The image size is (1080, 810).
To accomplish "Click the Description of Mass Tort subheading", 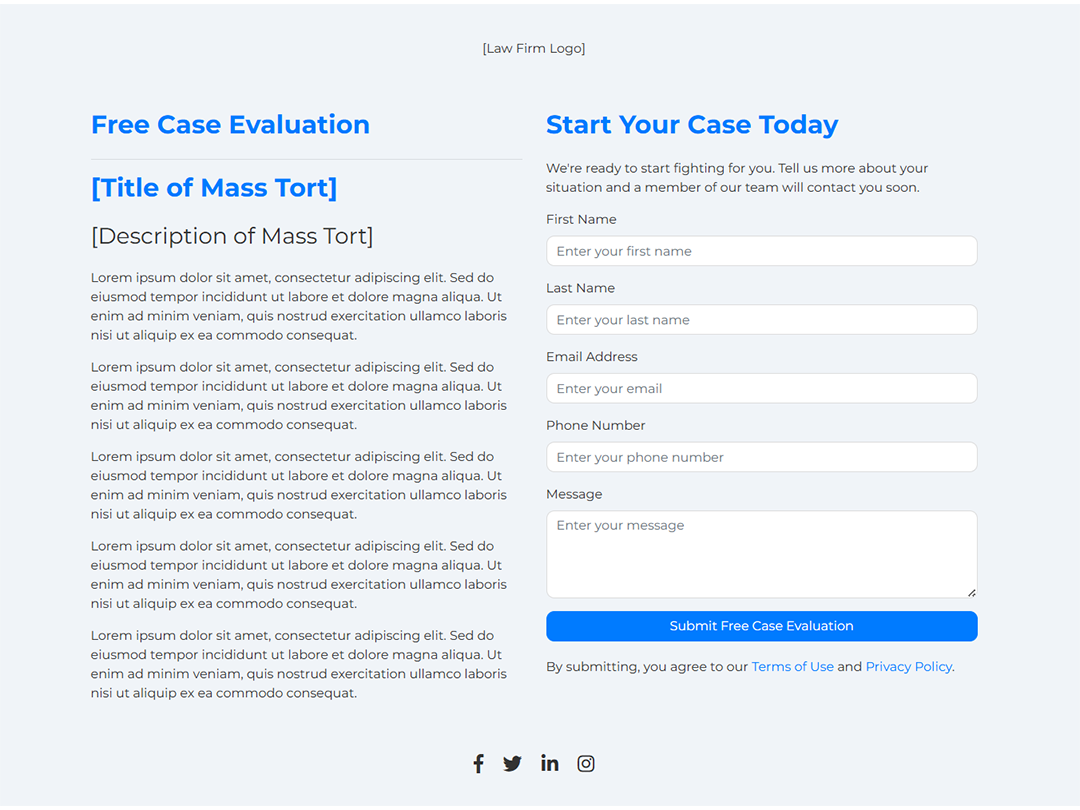I will 232,236.
